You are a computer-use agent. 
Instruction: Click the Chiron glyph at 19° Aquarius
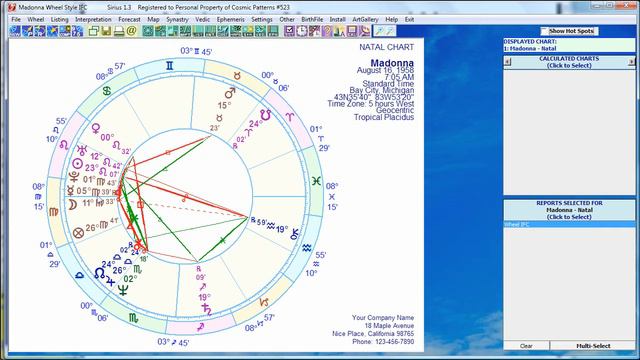pyautogui.click(x=295, y=233)
